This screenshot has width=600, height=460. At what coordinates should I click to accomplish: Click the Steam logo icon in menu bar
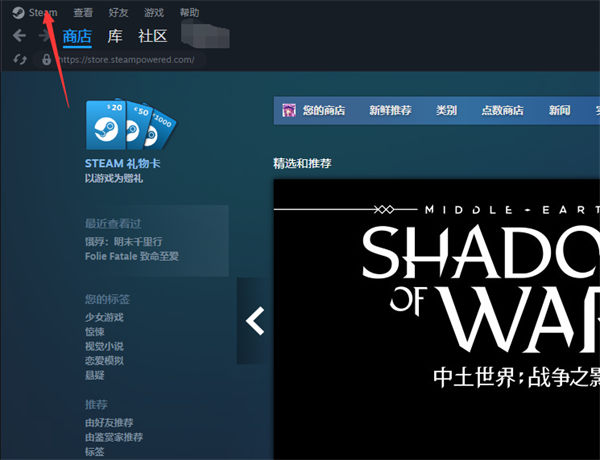18,13
